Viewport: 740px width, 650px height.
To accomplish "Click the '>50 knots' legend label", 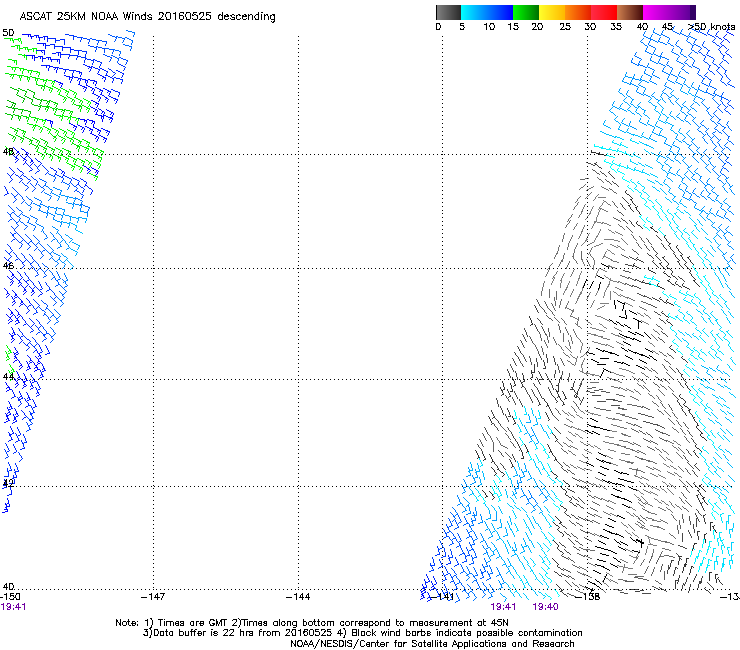I will click(711, 27).
